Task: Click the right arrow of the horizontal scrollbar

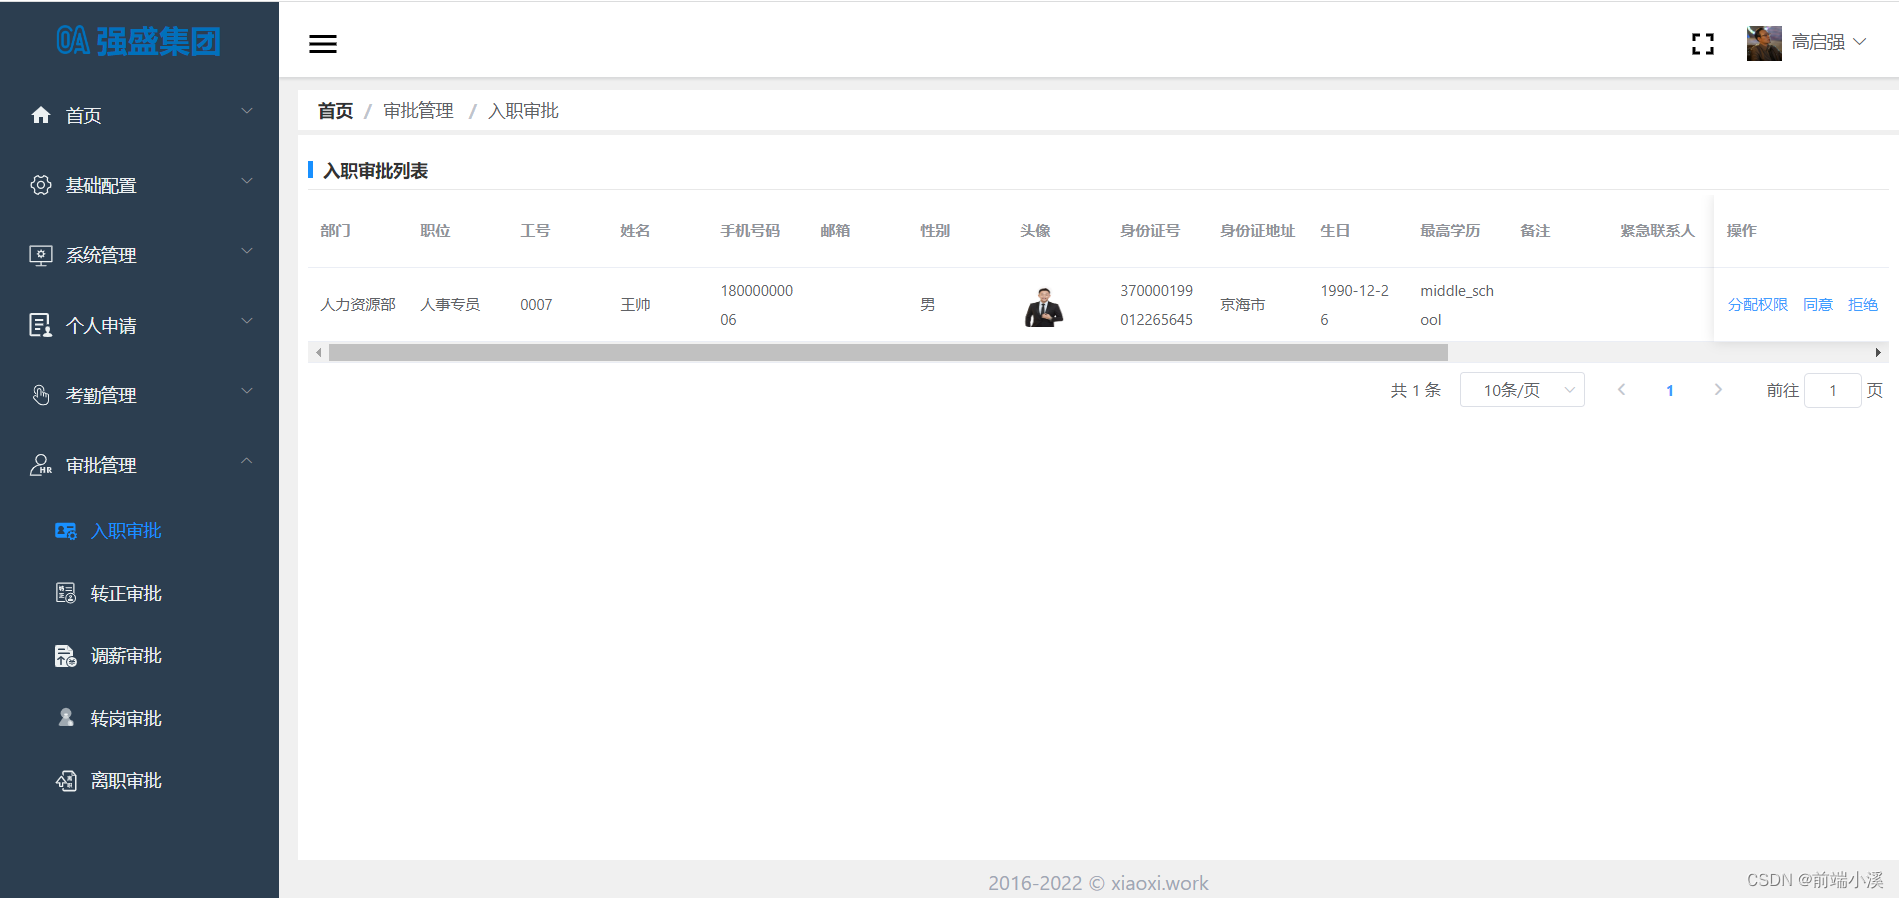Action: [x=1878, y=352]
